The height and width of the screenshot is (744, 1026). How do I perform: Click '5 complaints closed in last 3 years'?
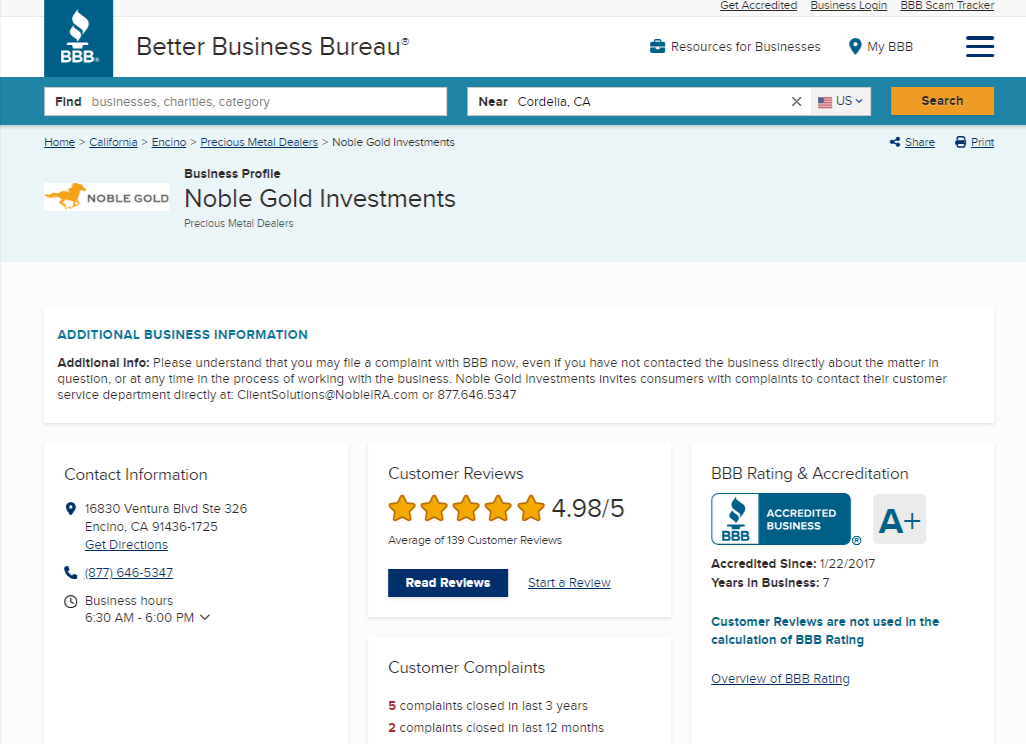[x=488, y=705]
